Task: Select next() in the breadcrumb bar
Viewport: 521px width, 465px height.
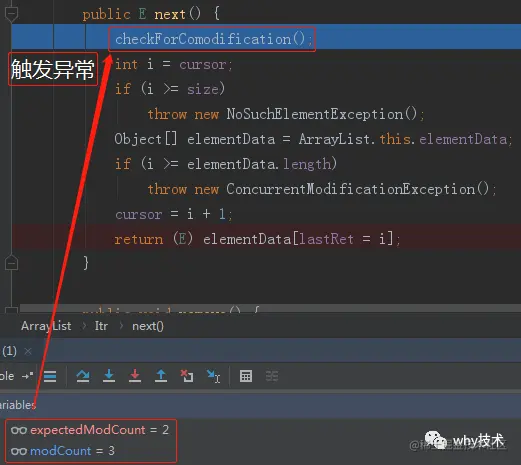Action: point(148,326)
